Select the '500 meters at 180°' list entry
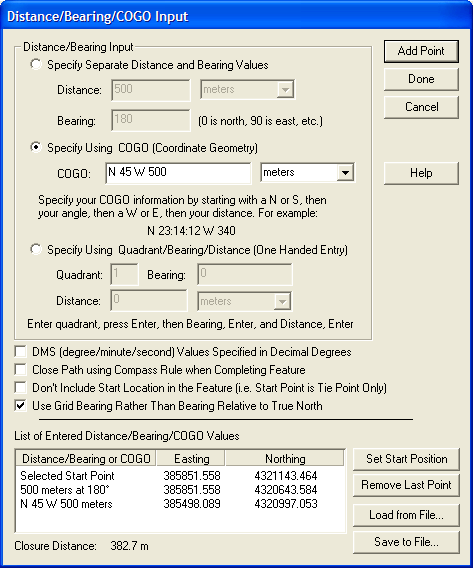 tap(180, 490)
